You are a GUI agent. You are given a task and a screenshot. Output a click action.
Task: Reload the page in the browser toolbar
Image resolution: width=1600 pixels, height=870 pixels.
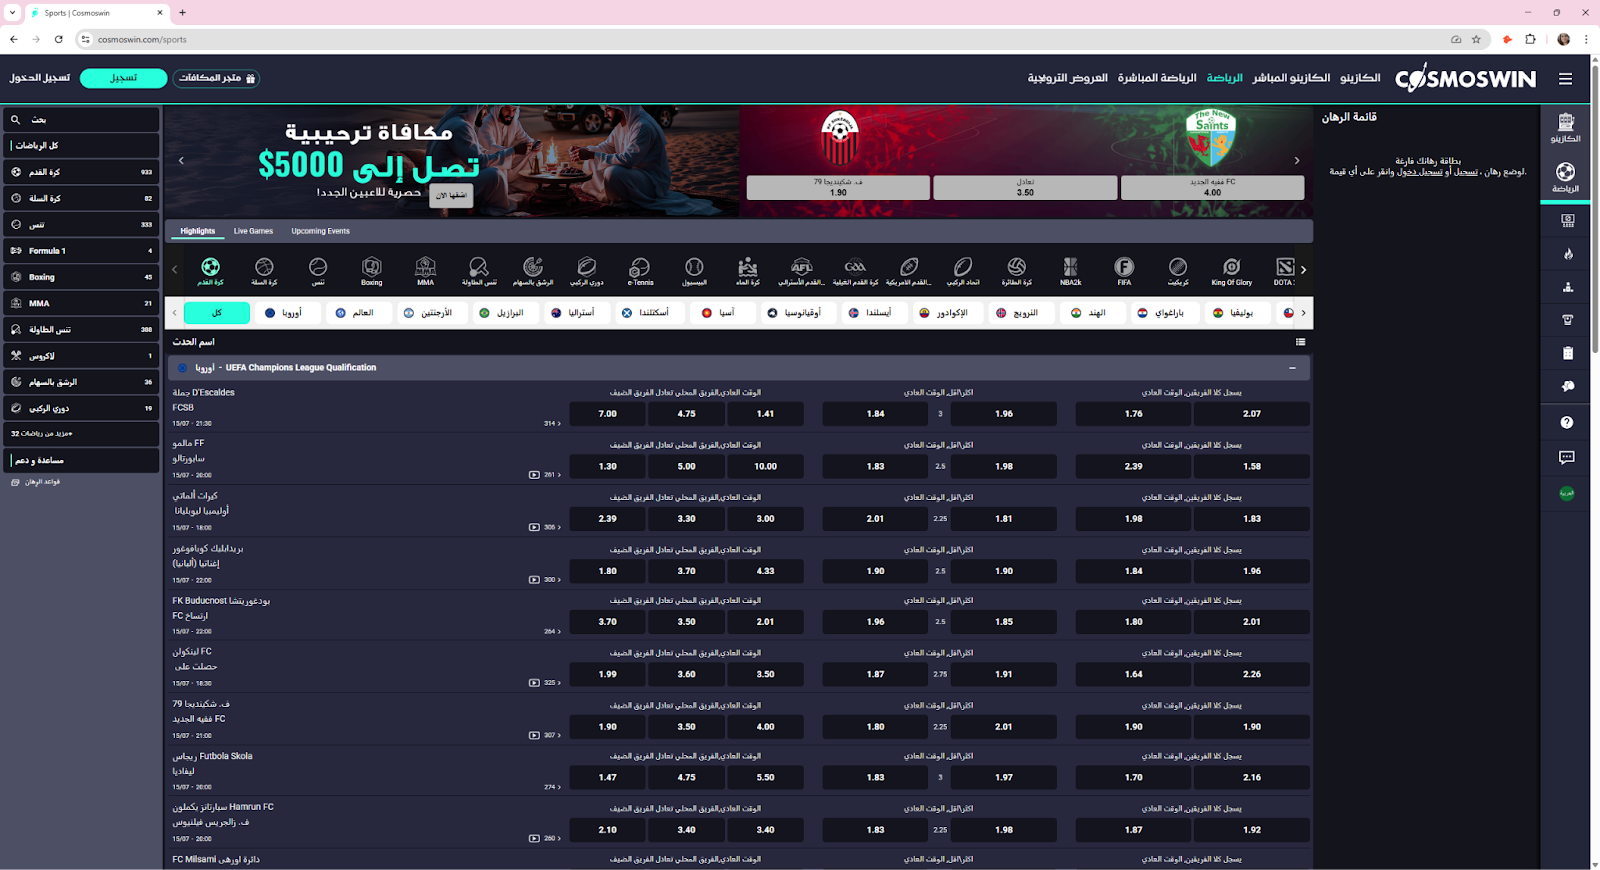[x=59, y=39]
